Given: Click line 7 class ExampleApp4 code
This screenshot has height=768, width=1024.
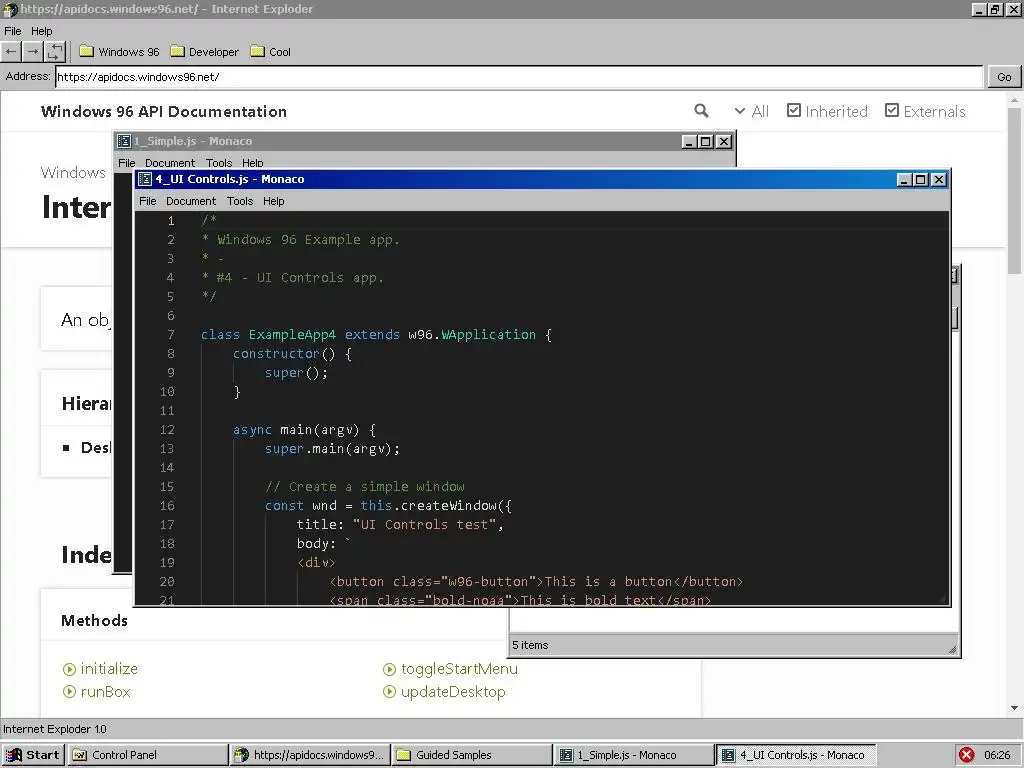Looking at the screenshot, I should [x=376, y=334].
